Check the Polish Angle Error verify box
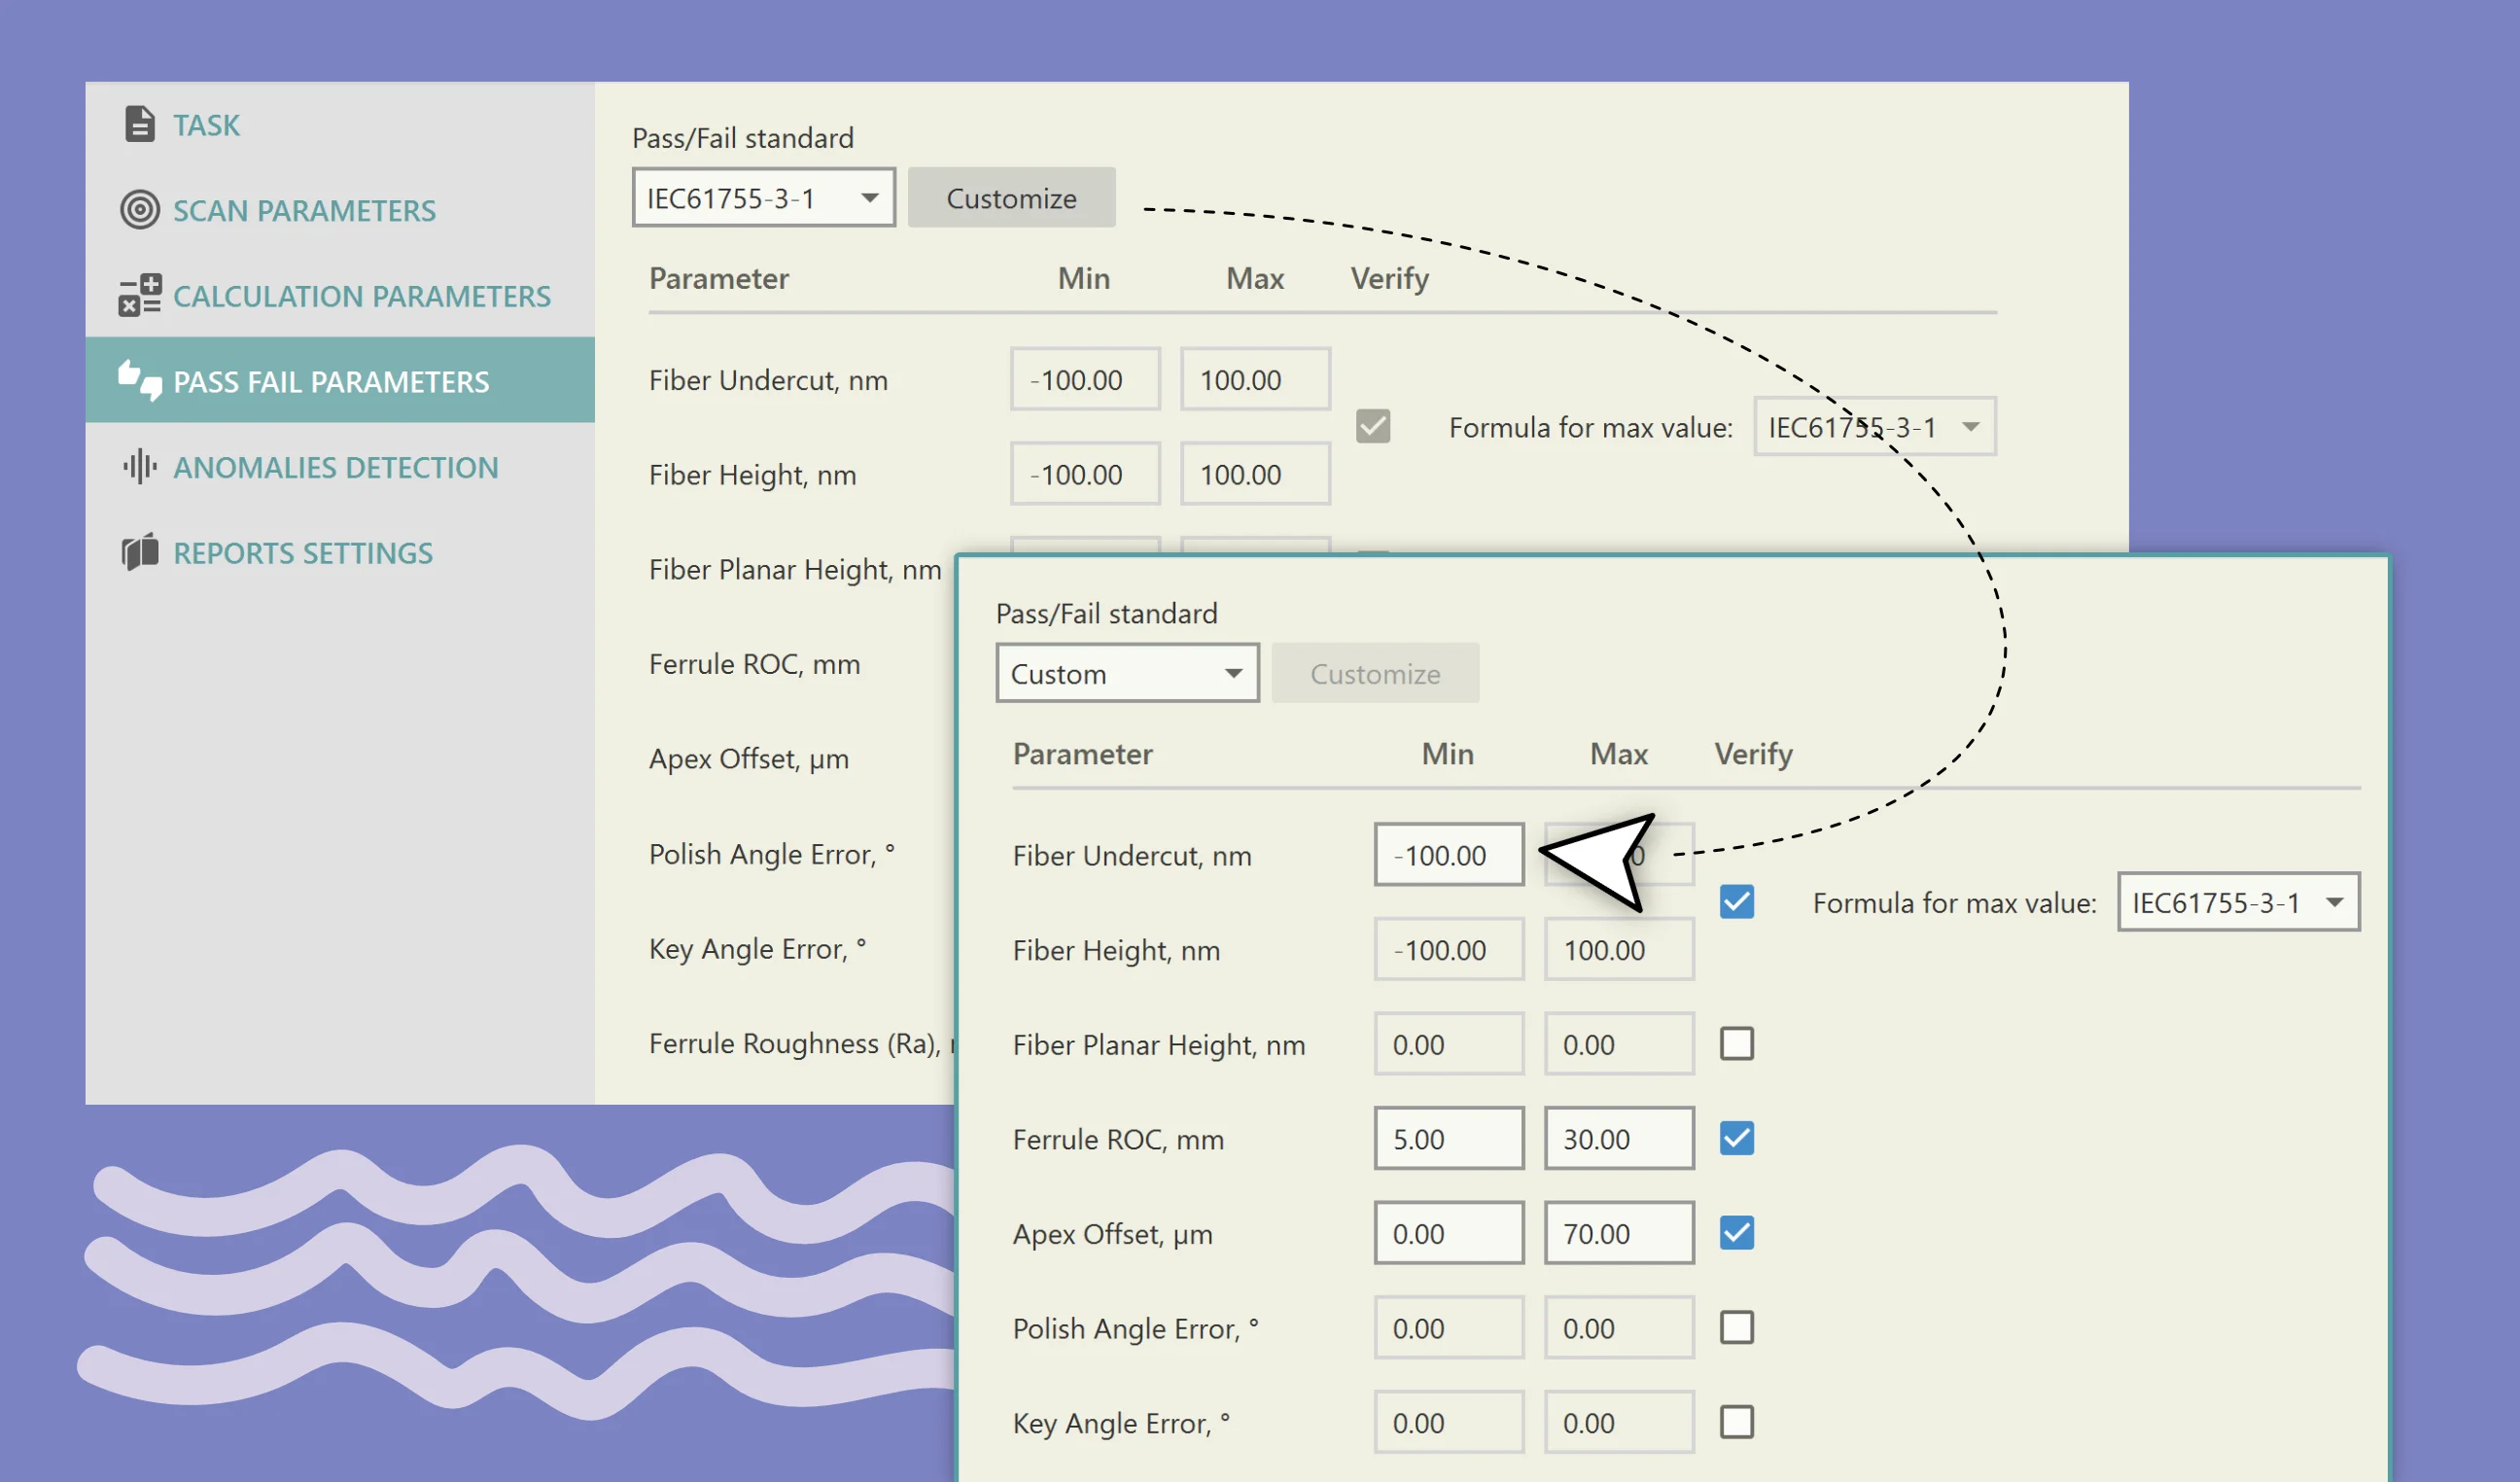Image resolution: width=2520 pixels, height=1482 pixels. [1736, 1328]
